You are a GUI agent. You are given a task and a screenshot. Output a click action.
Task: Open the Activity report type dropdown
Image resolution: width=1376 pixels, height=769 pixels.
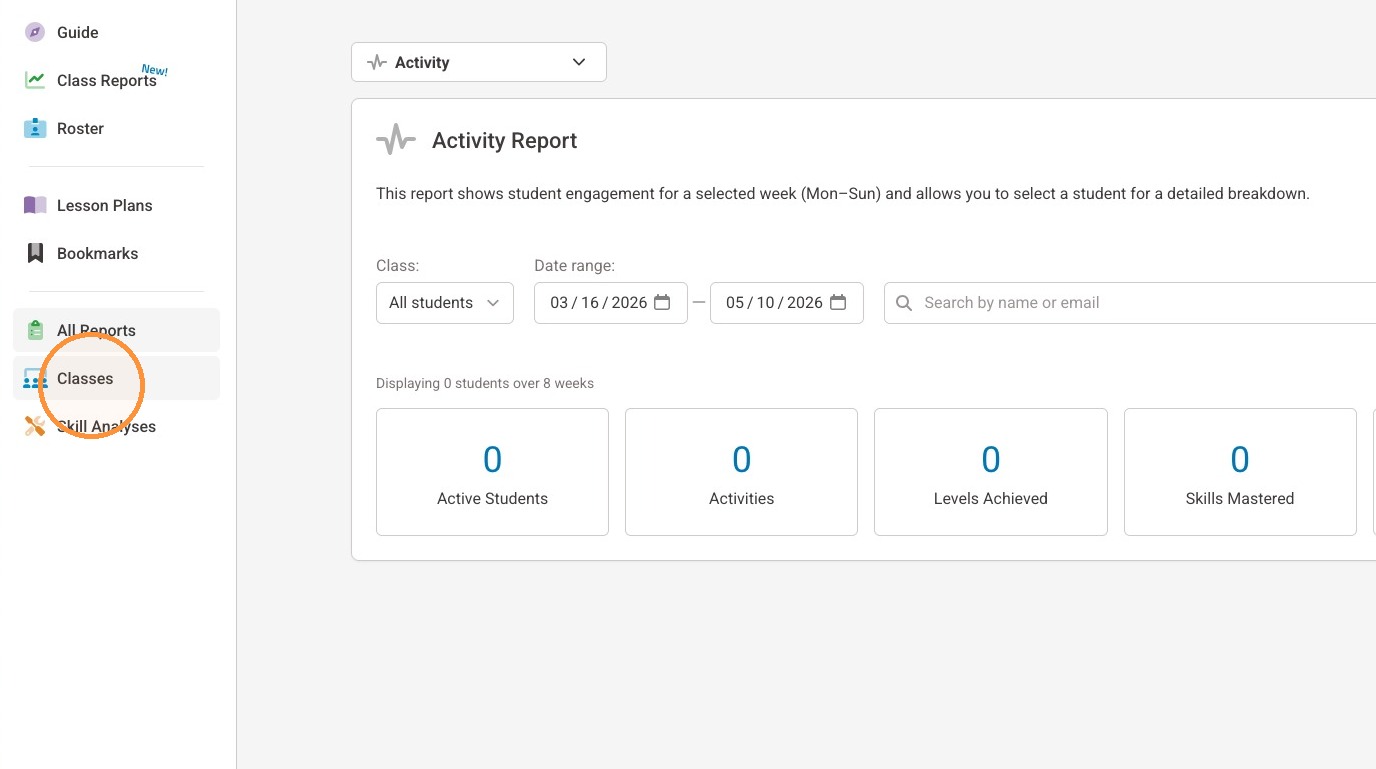pyautogui.click(x=479, y=62)
